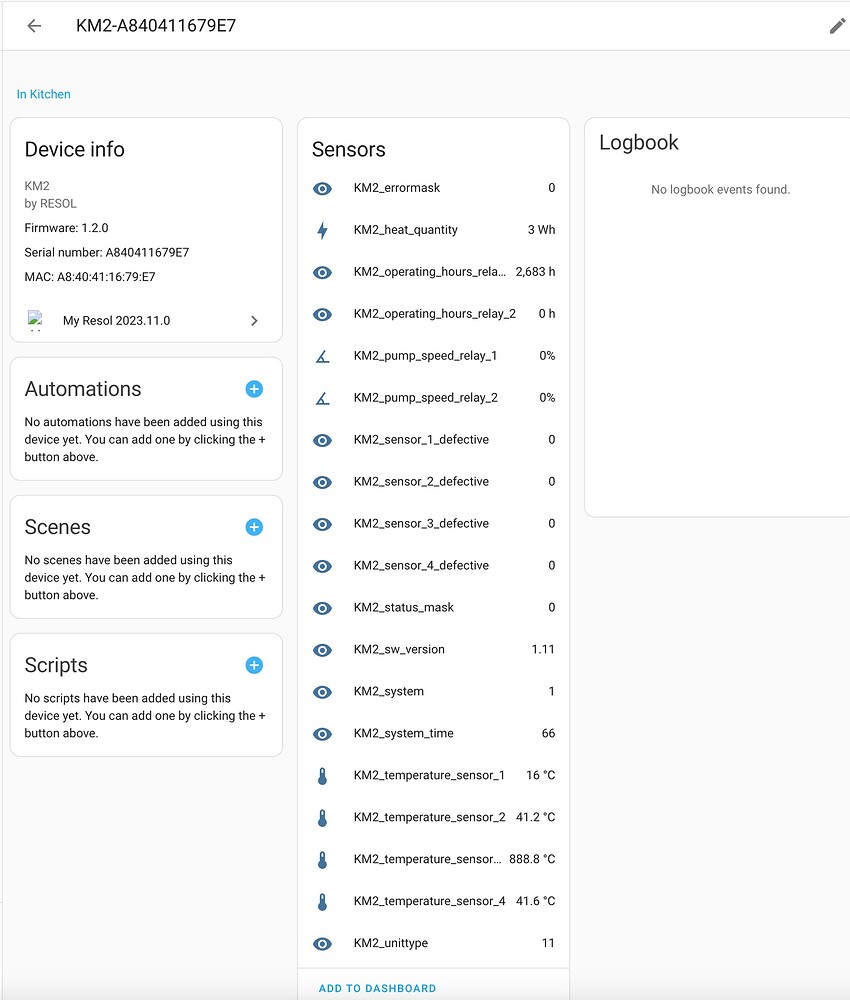Select the thermometer icon for KM2_temperature_sensor_4

pos(323,901)
